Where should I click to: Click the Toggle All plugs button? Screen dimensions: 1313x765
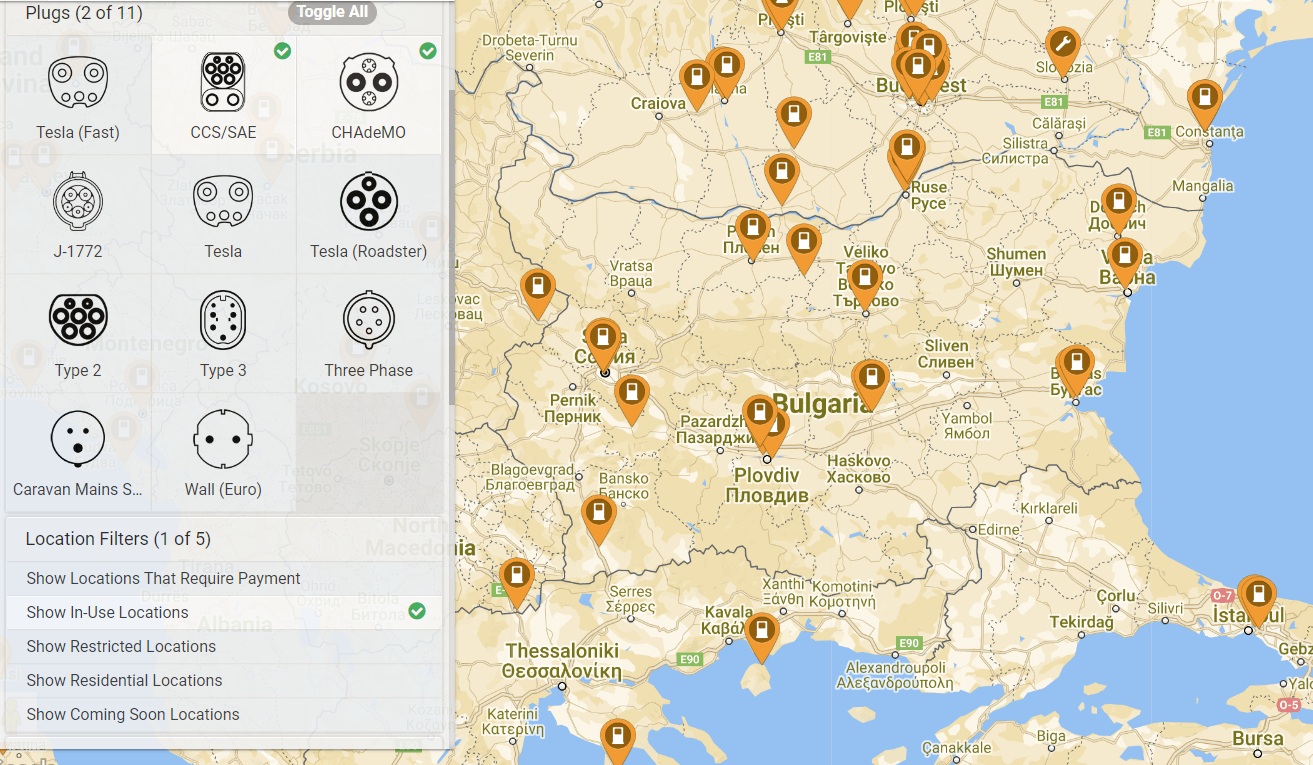click(x=333, y=12)
